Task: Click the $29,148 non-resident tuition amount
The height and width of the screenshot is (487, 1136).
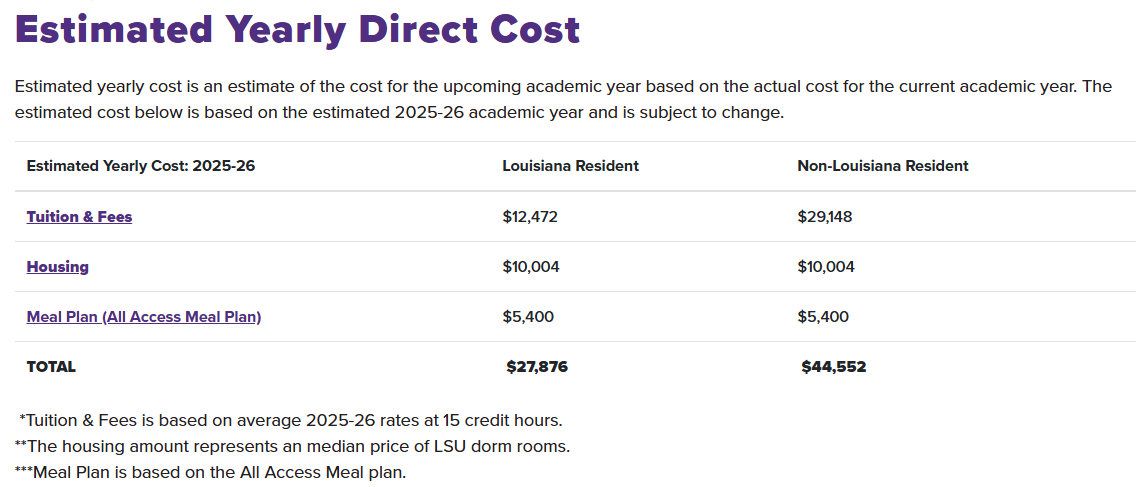Action: coord(825,217)
